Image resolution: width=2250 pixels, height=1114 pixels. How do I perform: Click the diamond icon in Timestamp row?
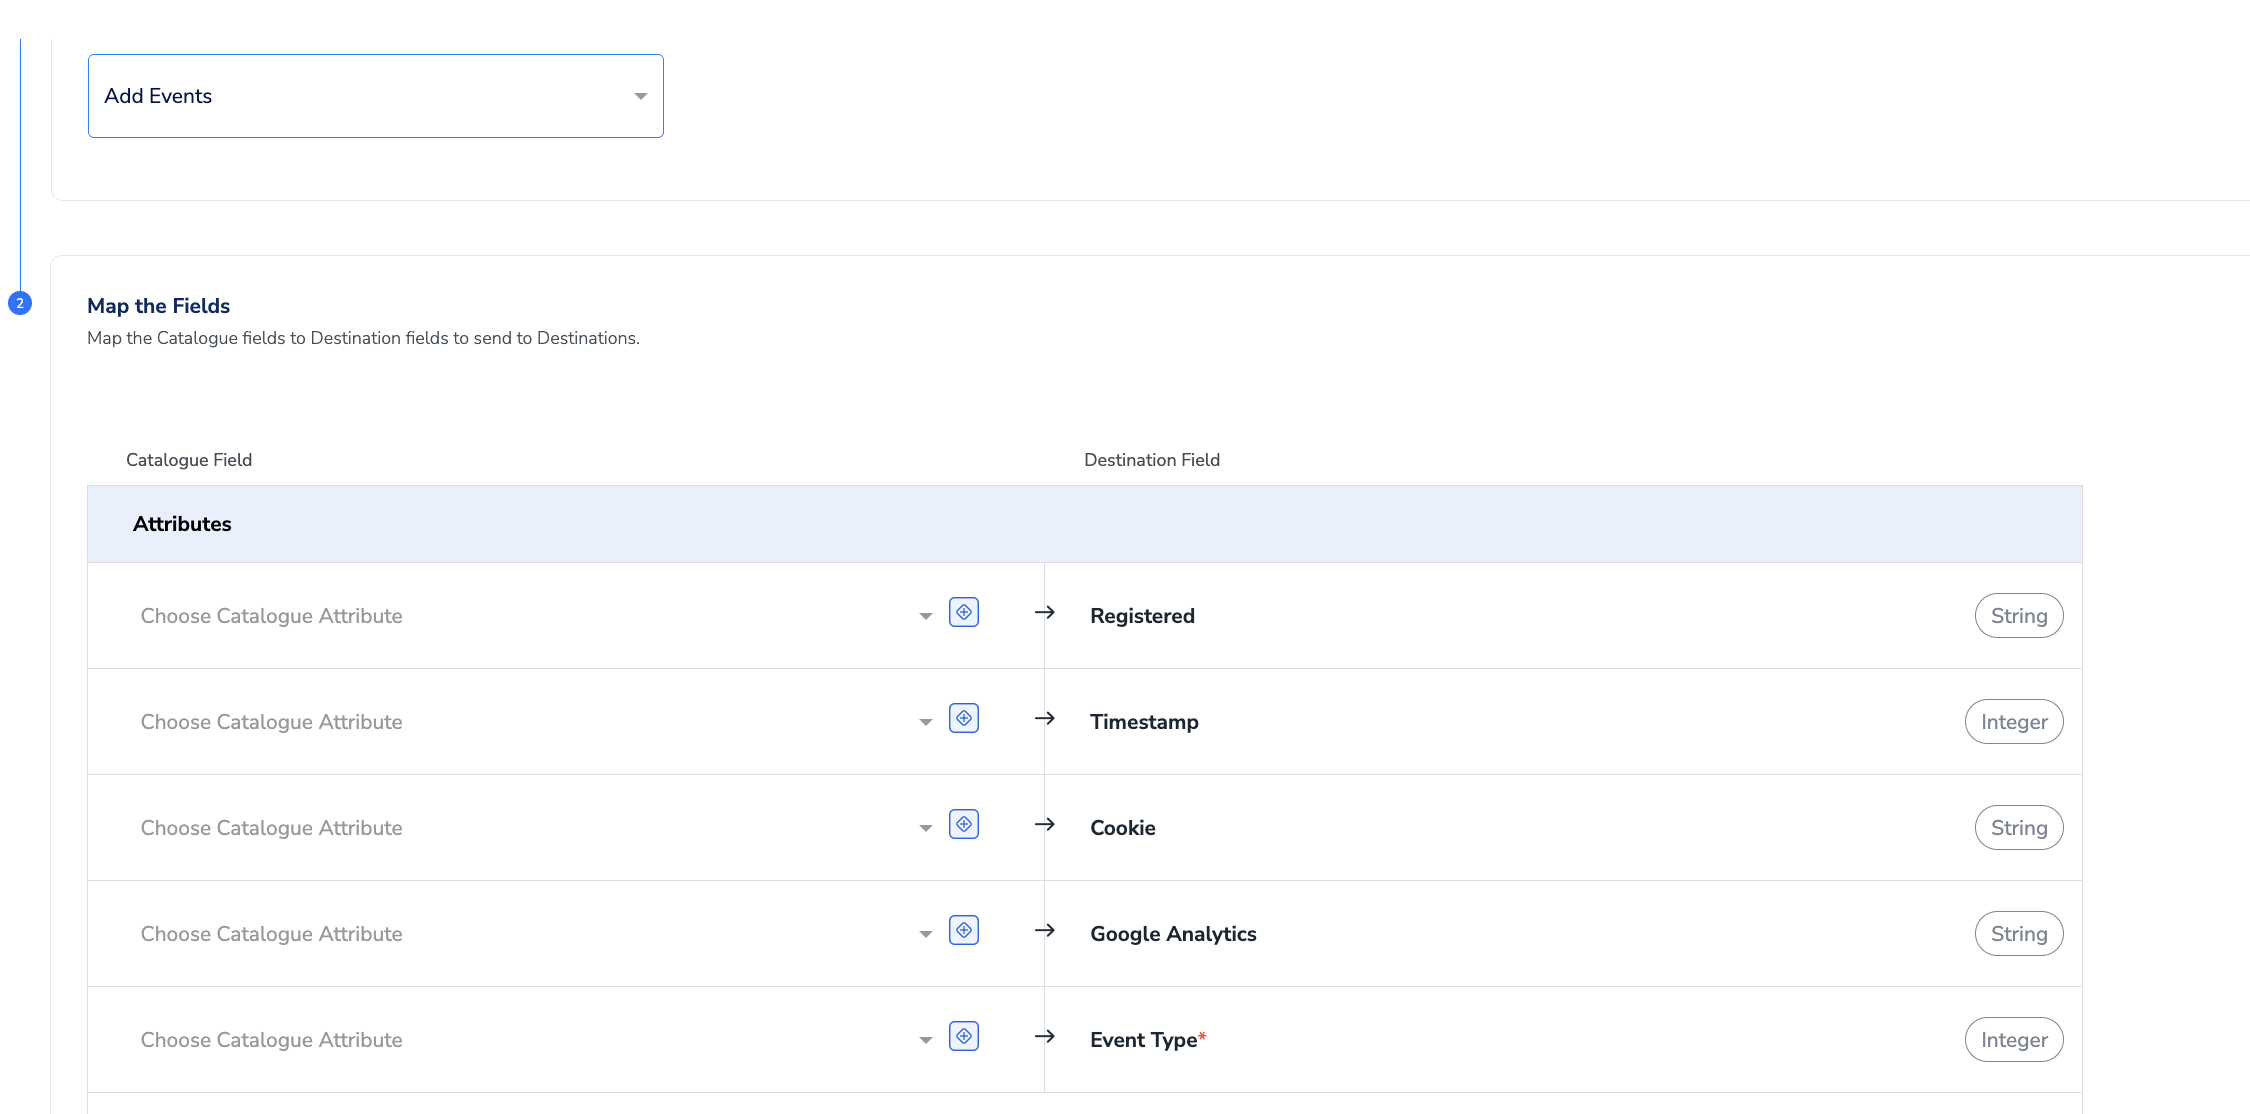point(963,718)
